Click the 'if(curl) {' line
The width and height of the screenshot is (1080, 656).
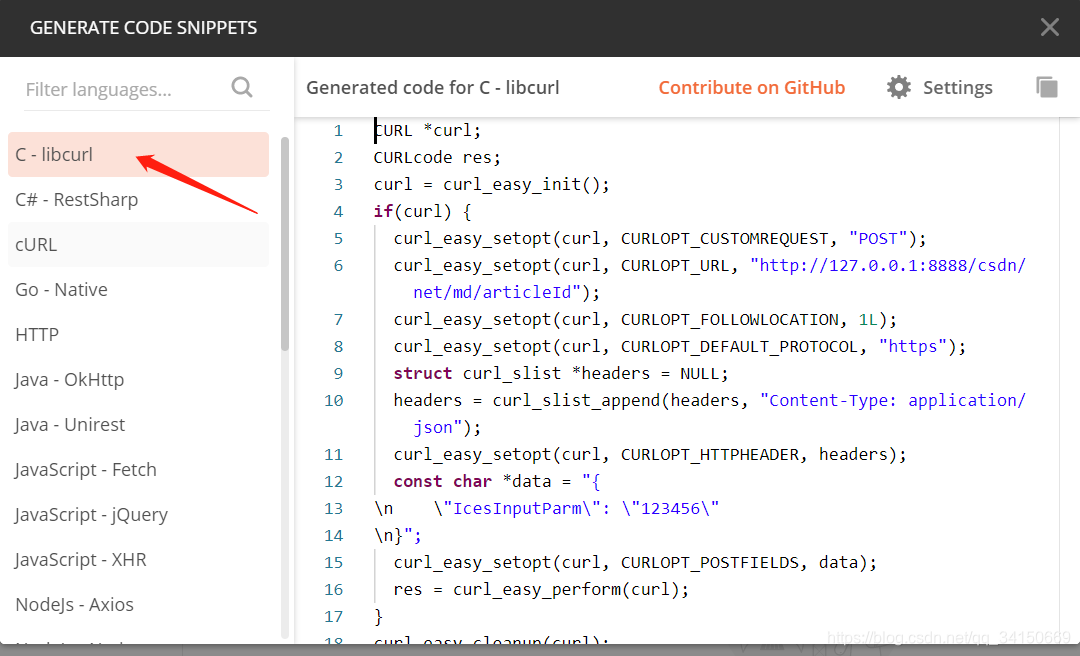click(423, 211)
